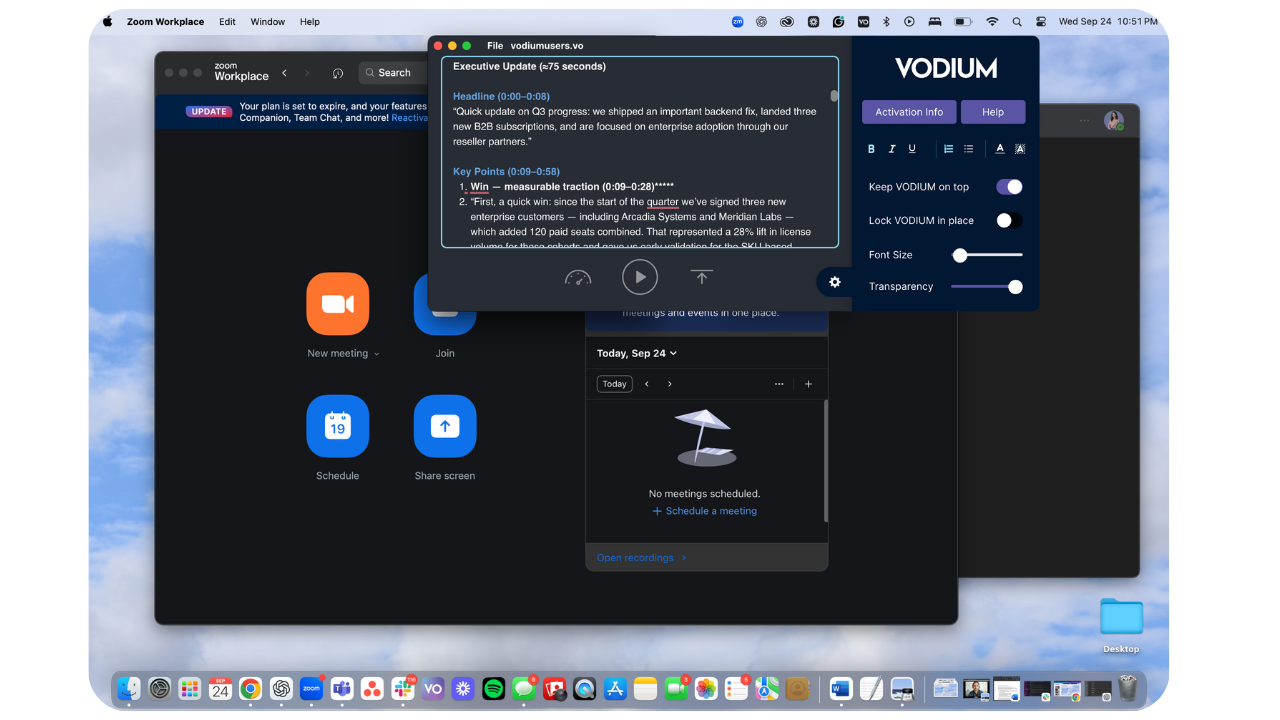1280x720 pixels.
Task: Click the VODIUM icon in the menu bar
Action: tap(863, 21)
